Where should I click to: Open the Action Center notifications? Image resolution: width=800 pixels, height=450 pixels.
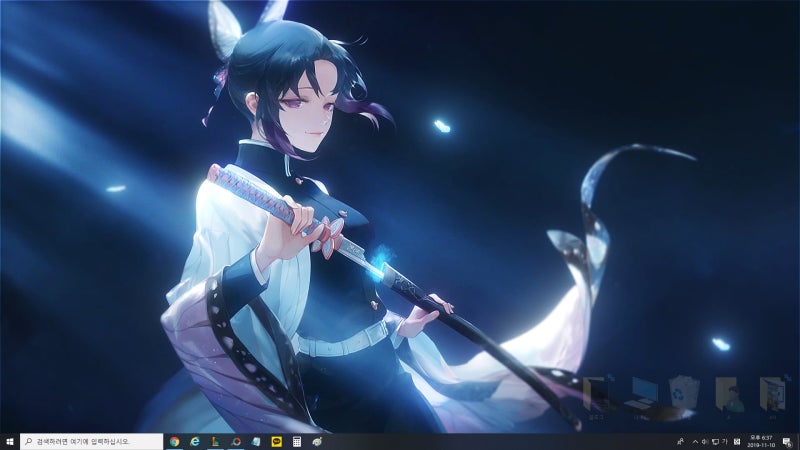click(787, 442)
